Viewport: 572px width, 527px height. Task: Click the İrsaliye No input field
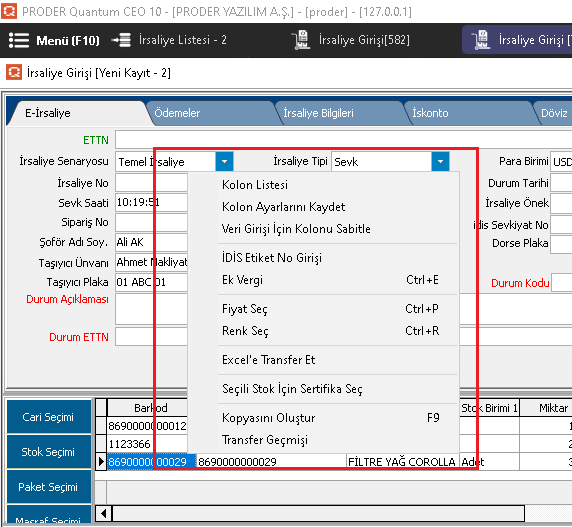point(151,182)
